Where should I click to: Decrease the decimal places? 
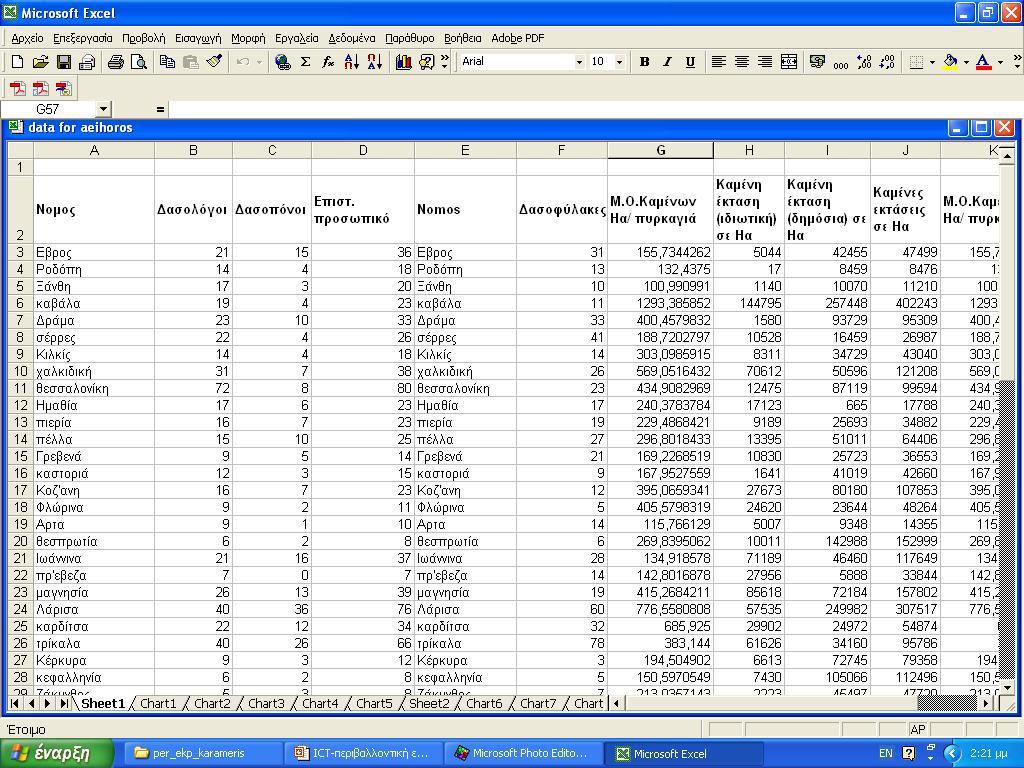coord(887,62)
